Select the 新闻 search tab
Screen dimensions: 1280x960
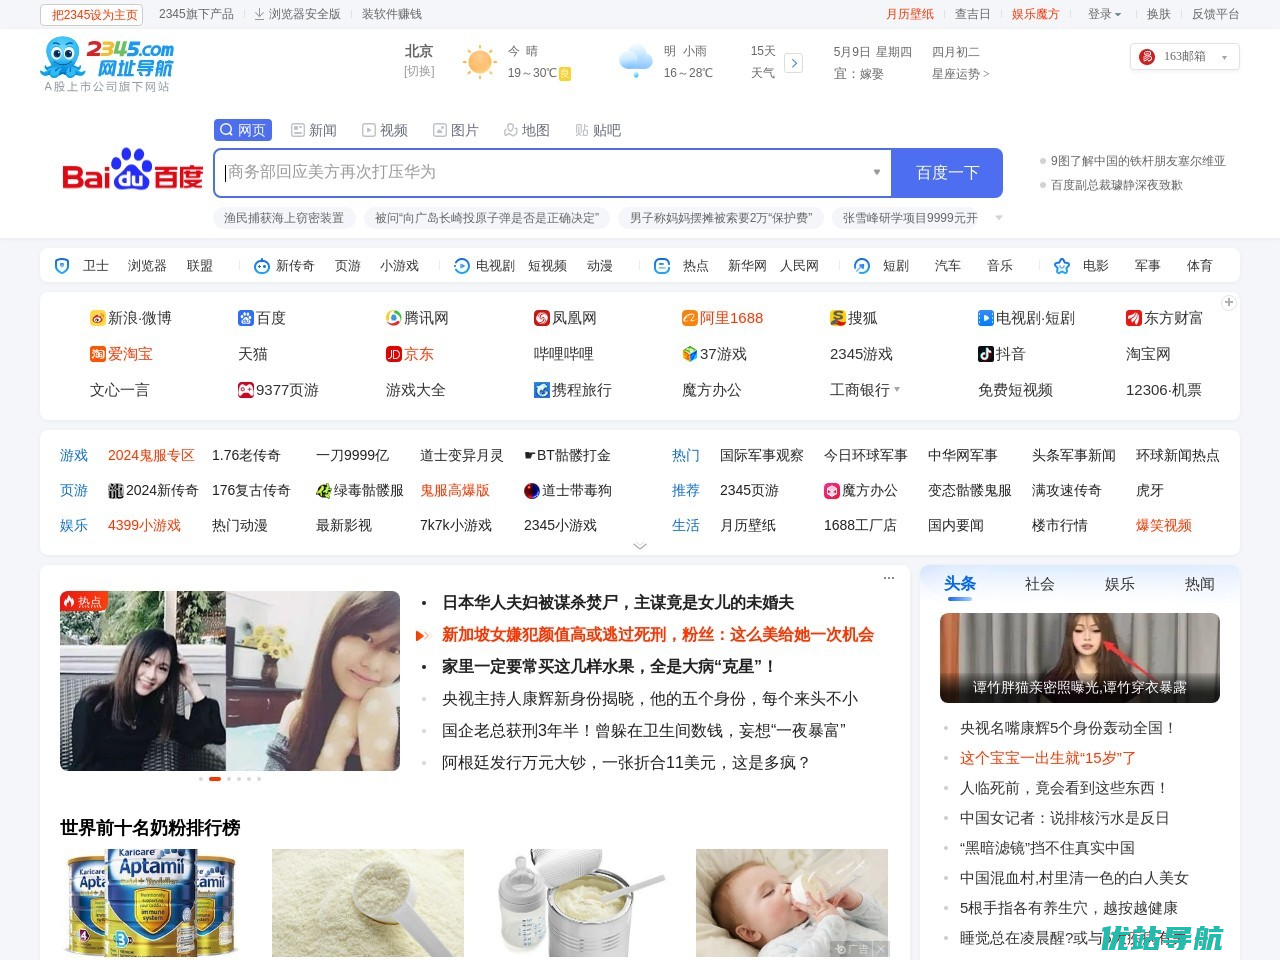tap(314, 130)
